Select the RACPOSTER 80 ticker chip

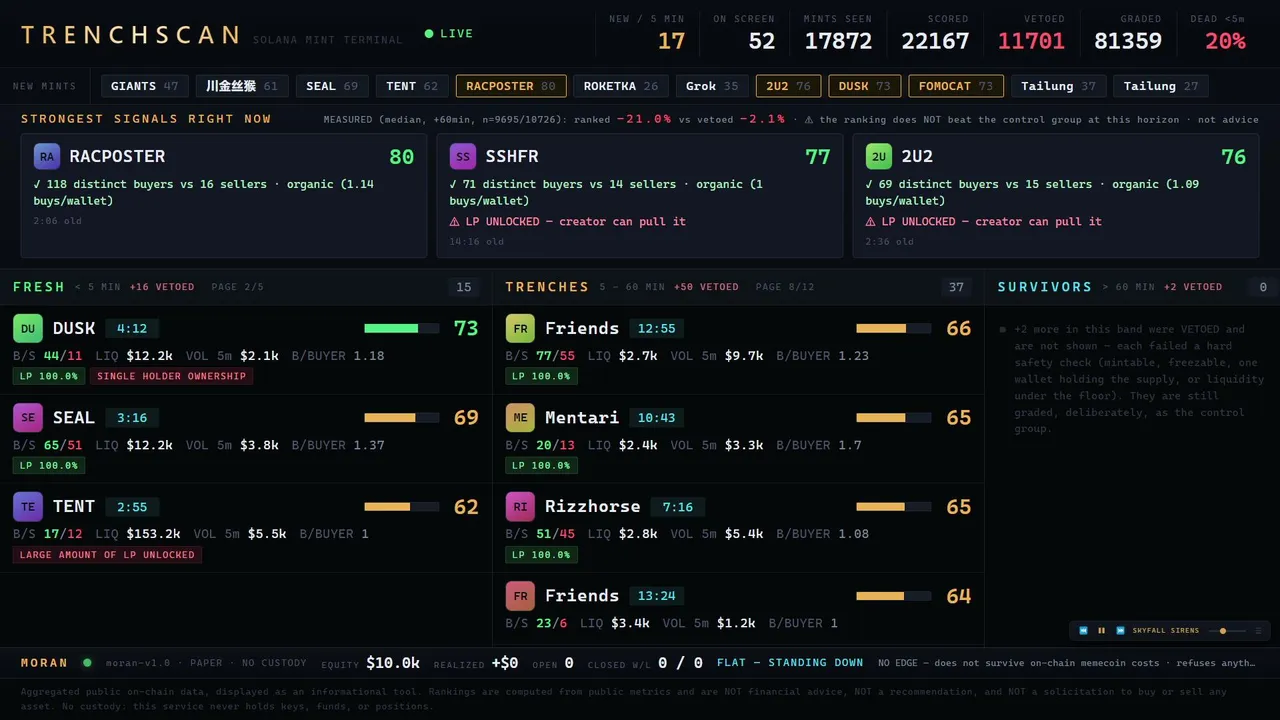[x=511, y=86]
